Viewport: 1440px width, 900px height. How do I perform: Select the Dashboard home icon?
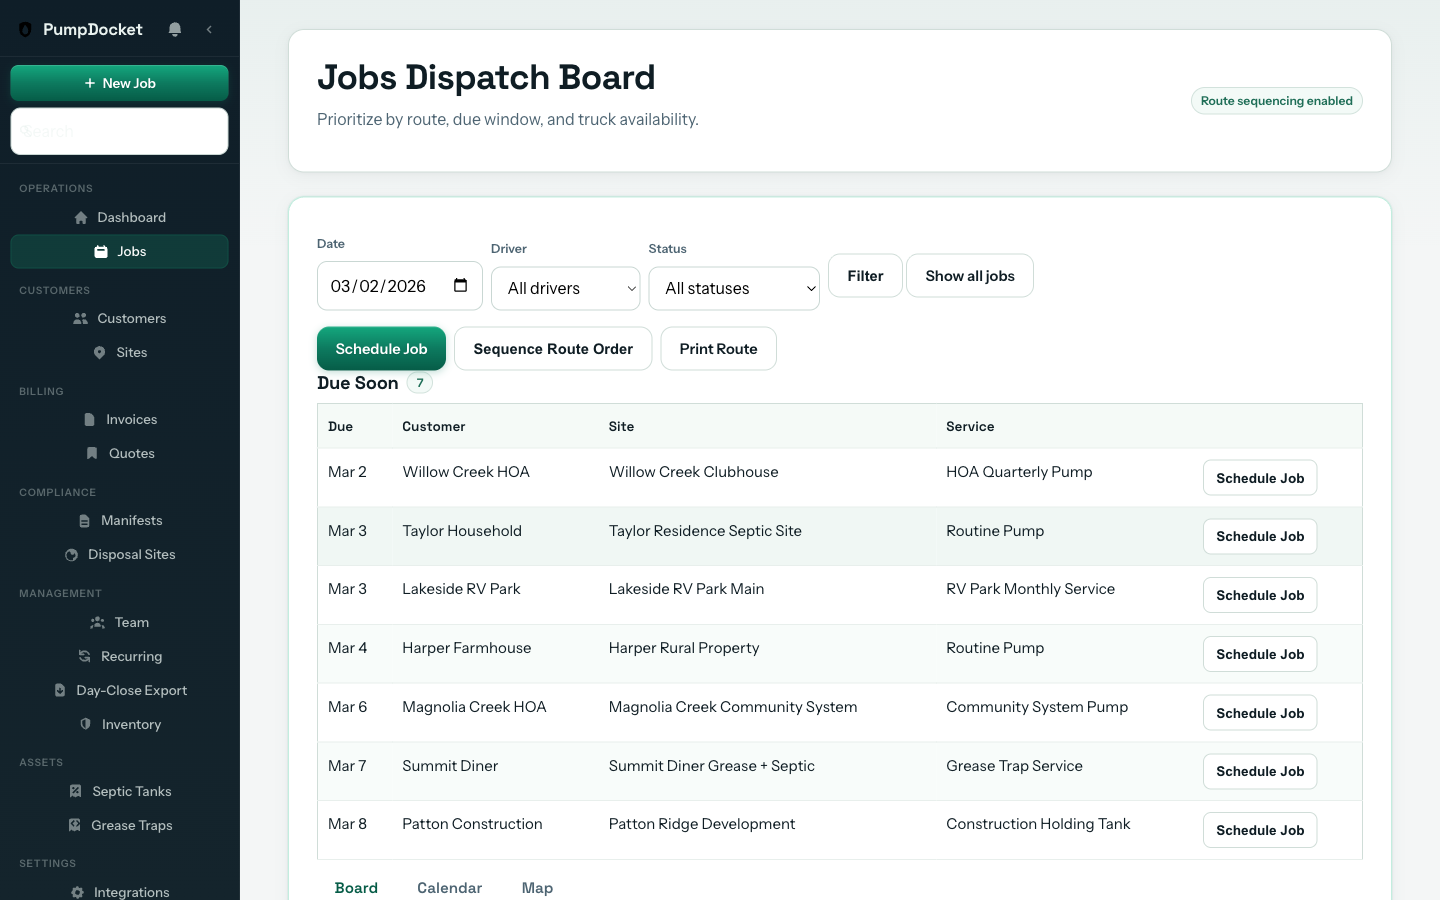coord(79,217)
